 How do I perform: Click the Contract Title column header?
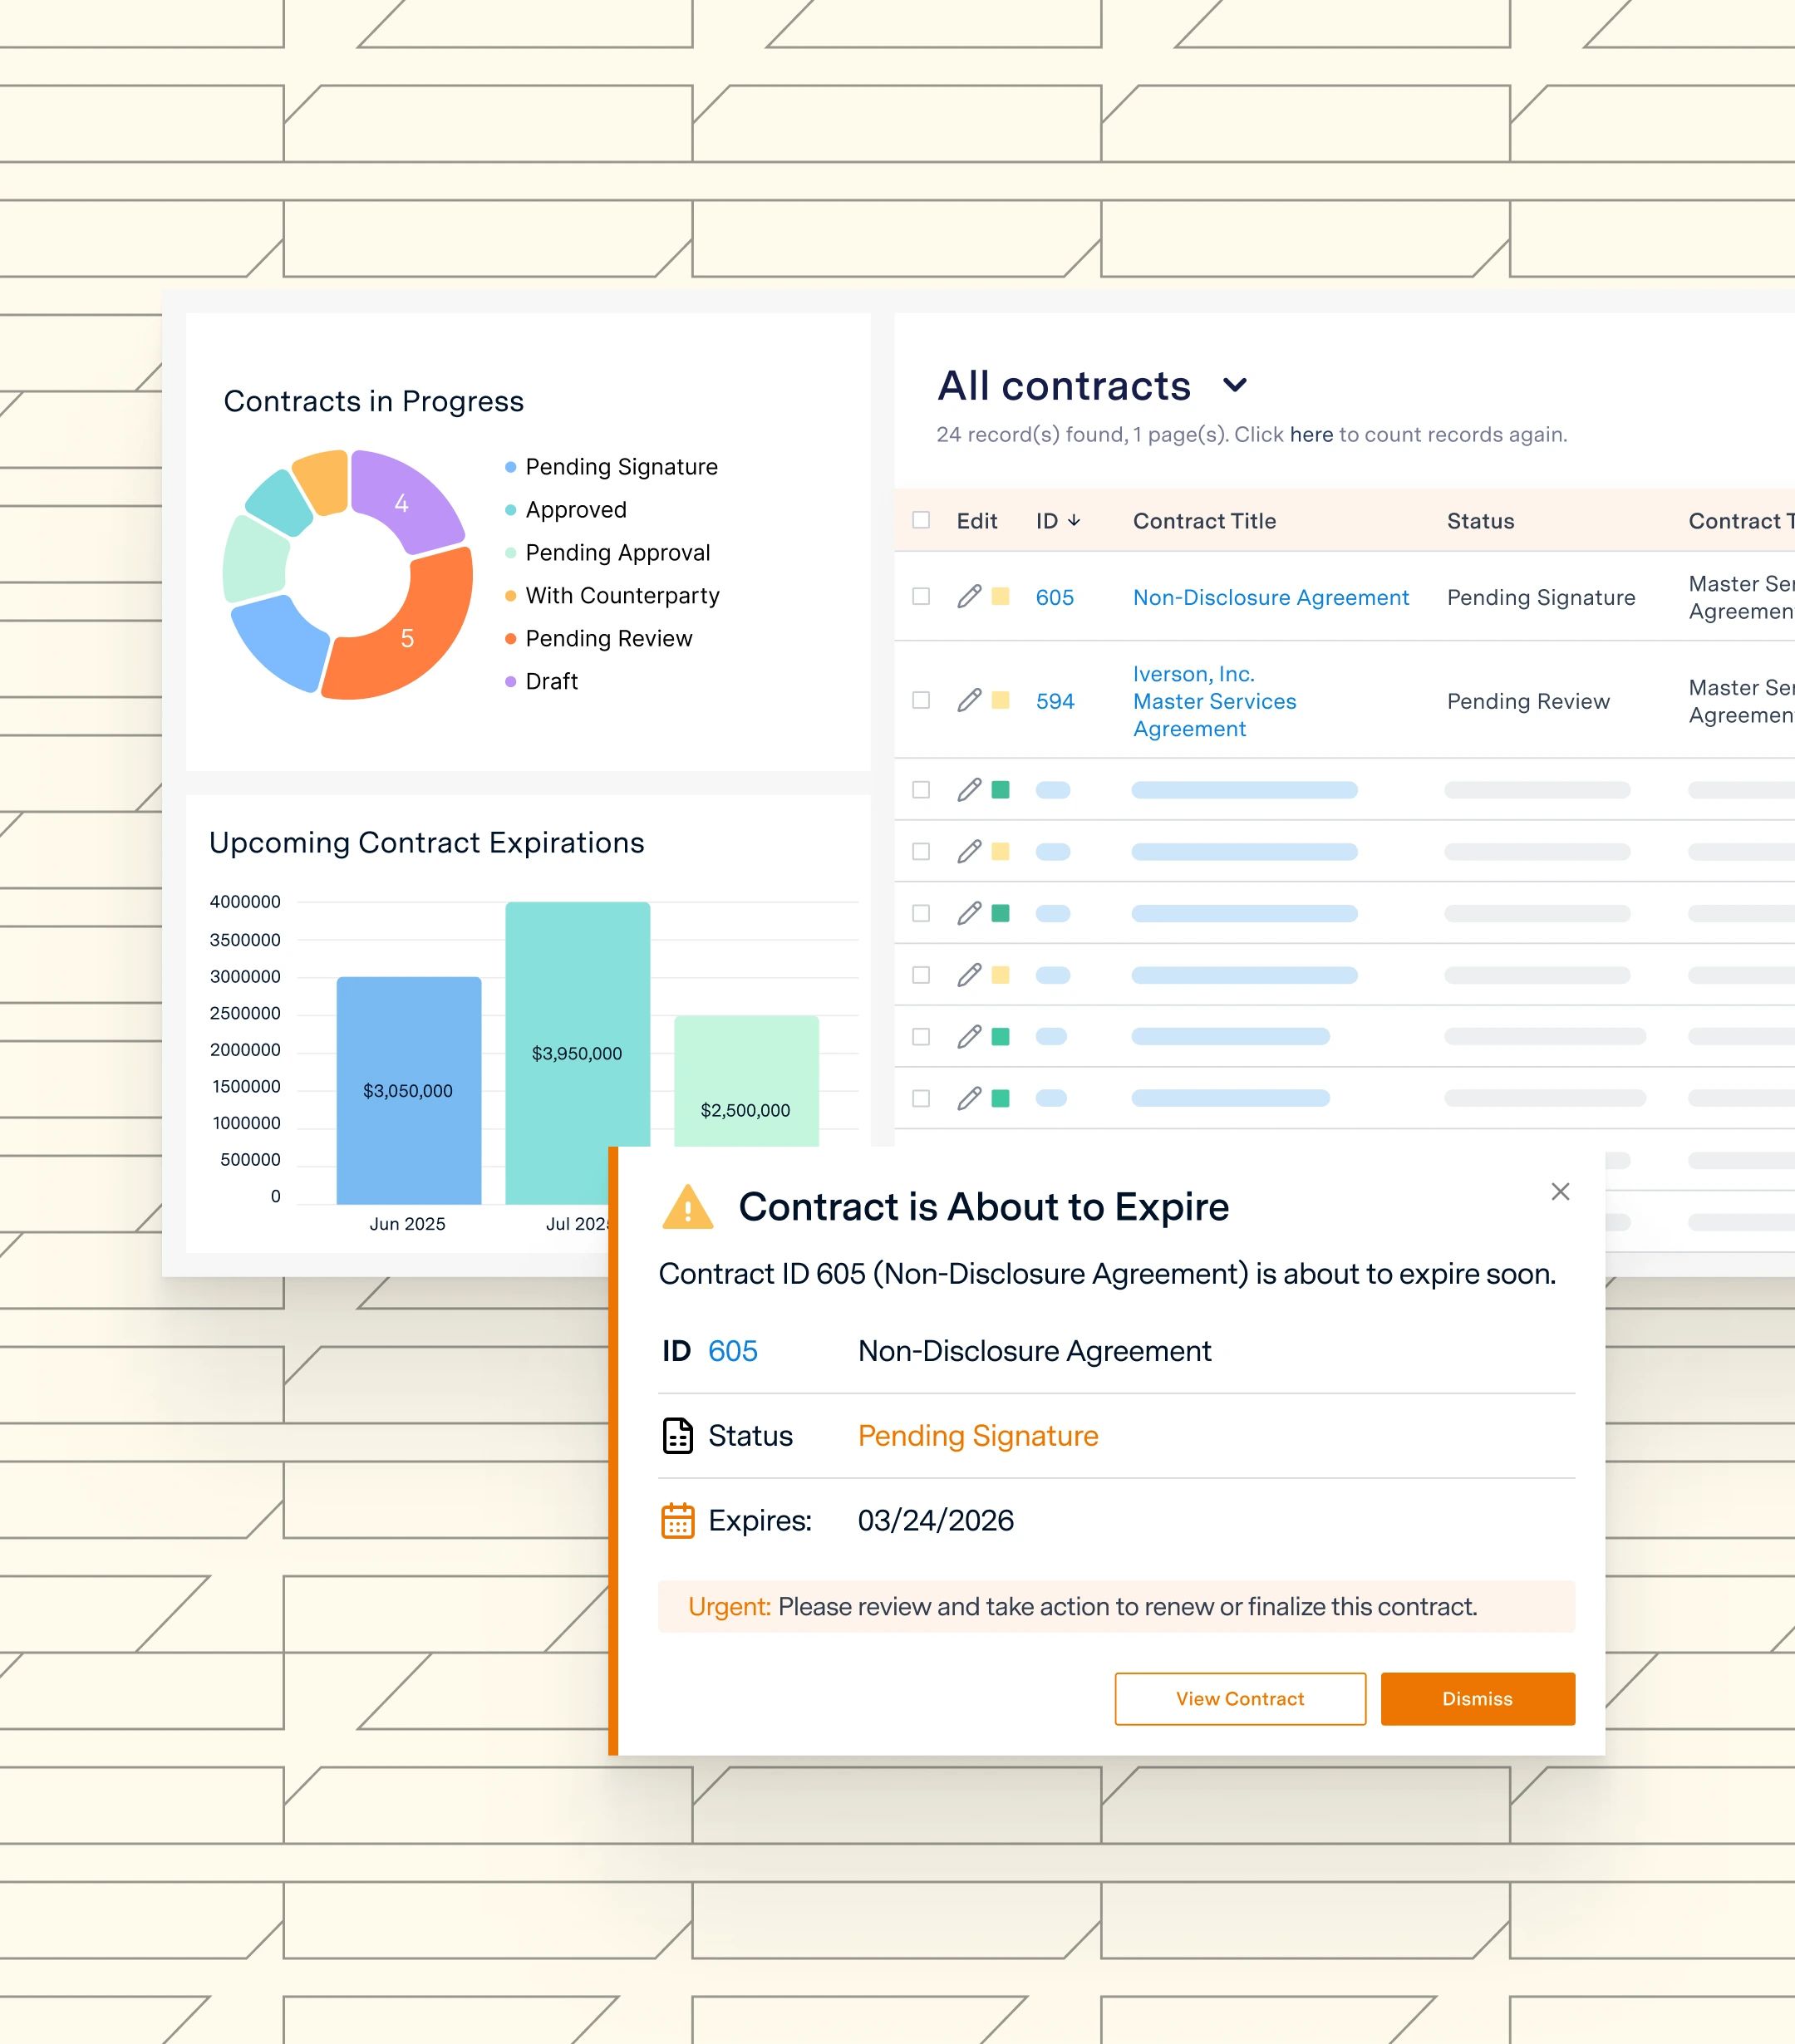coord(1204,521)
